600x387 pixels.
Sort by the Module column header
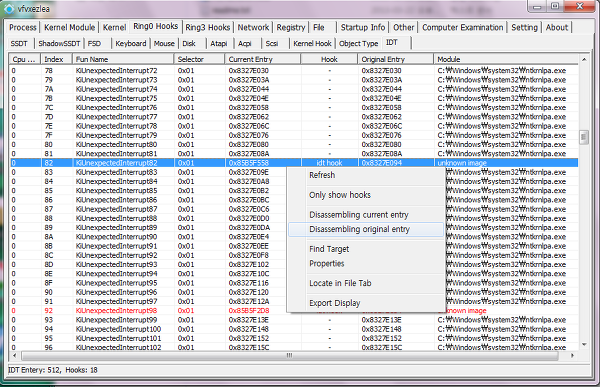pos(506,59)
